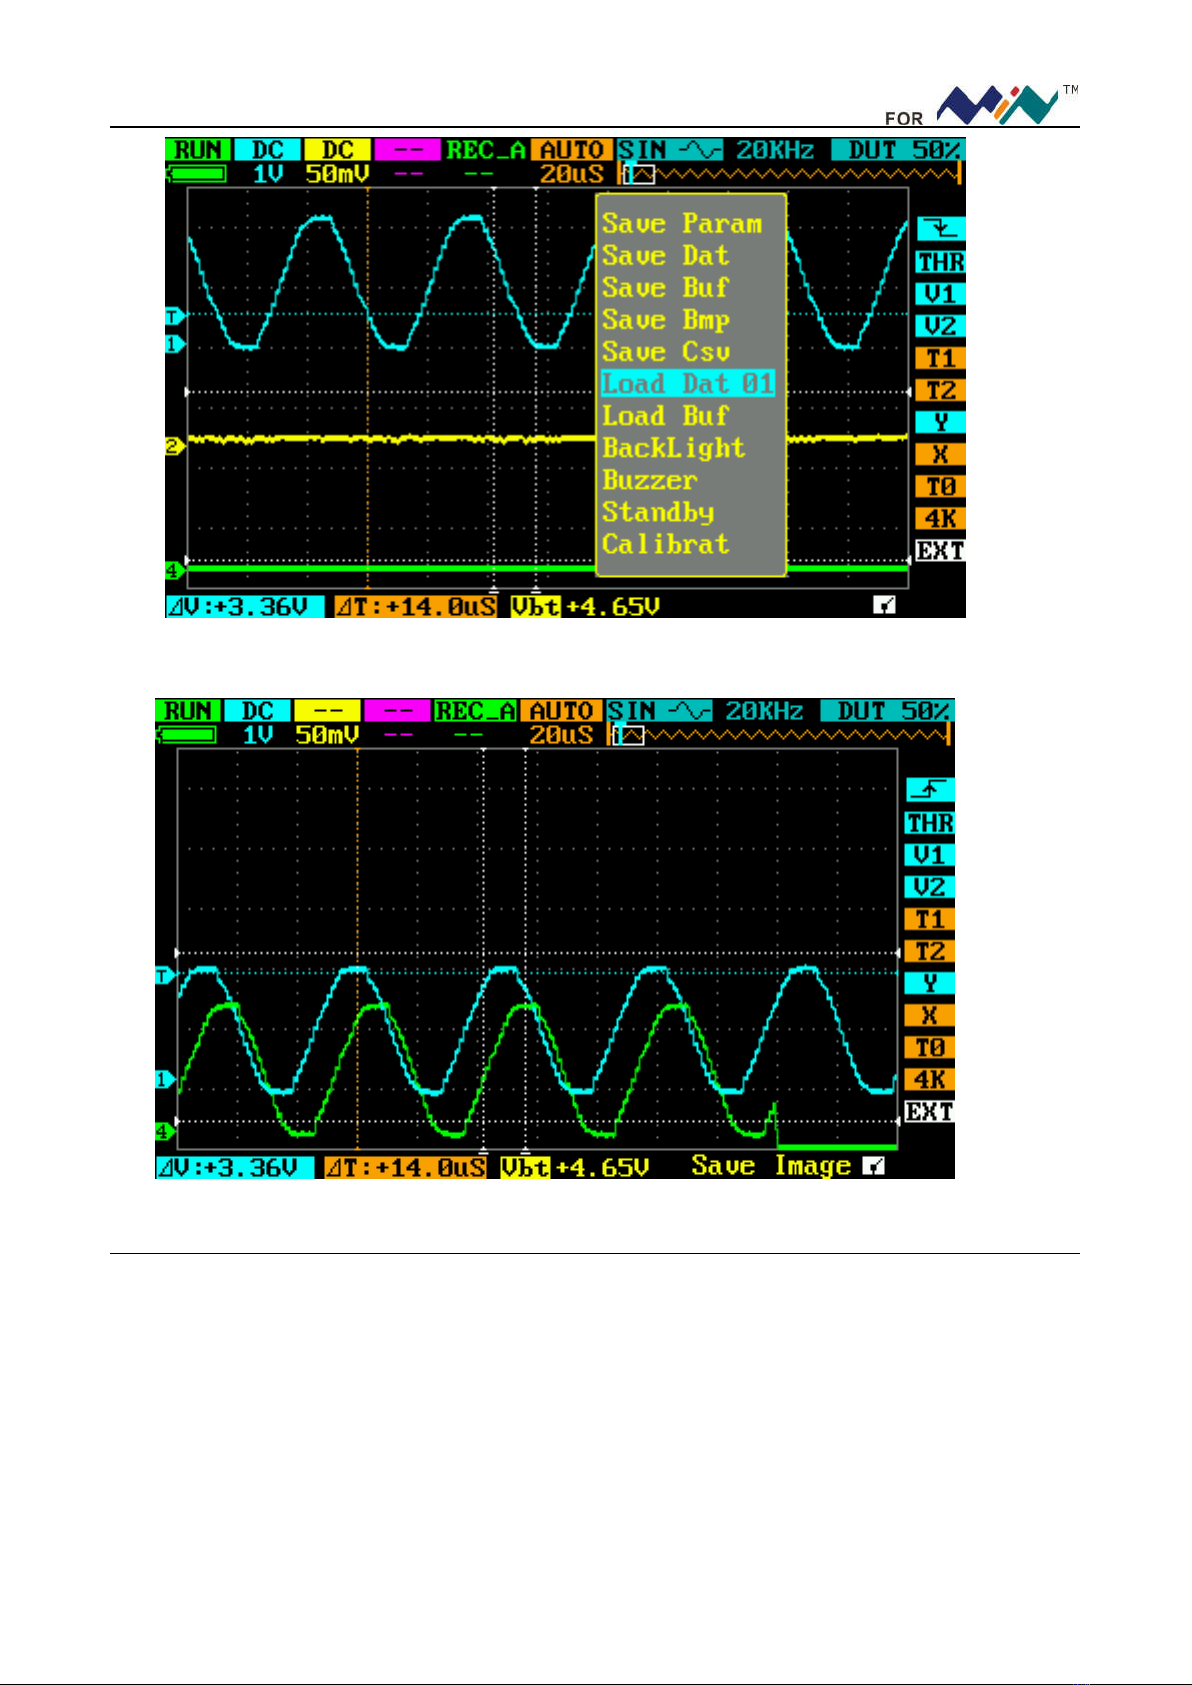Screen dimensions: 1192x1685
Task: Select the Save Csv menu entry
Action: [x=665, y=352]
